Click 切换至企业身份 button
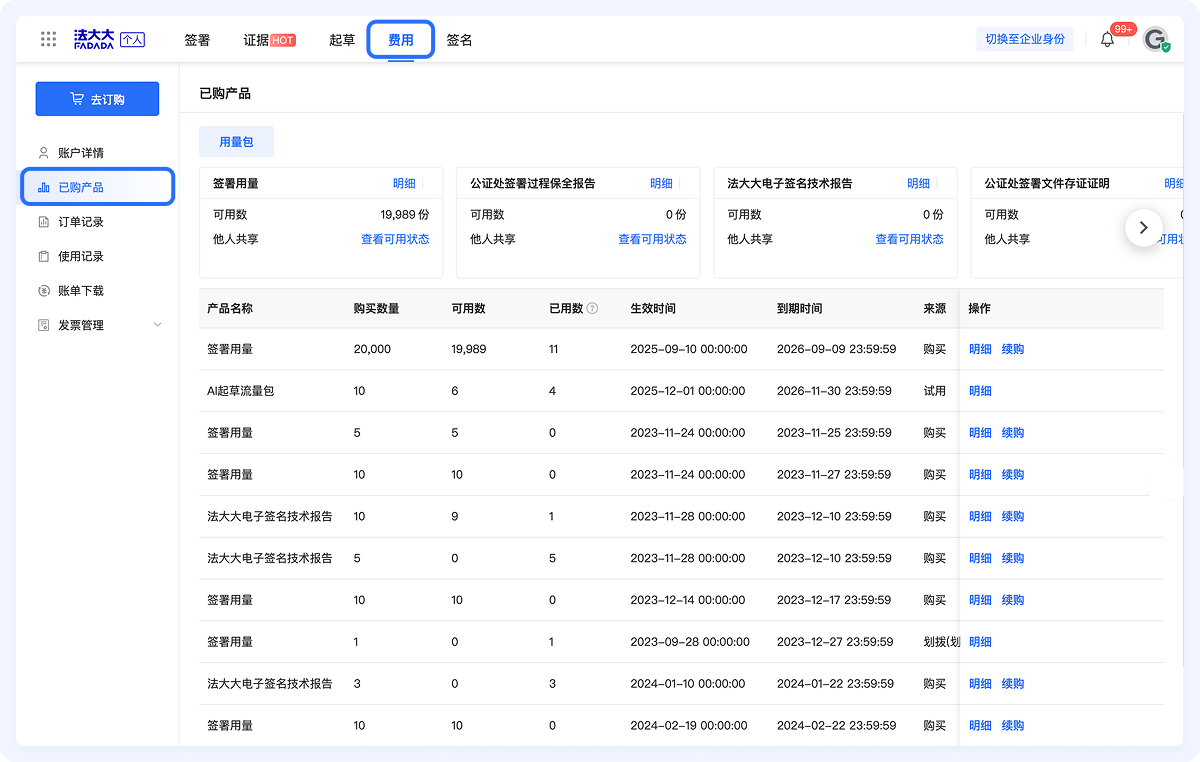Screen dimensions: 1200x762 click(x=1024, y=39)
